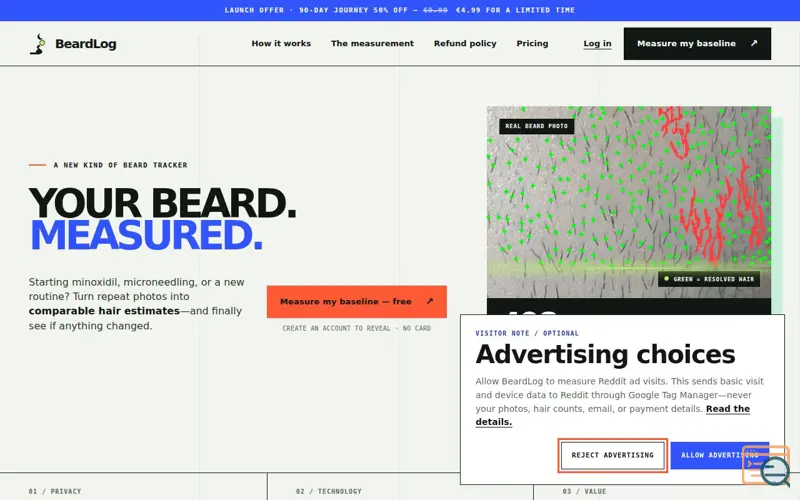This screenshot has width=800, height=500.
Task: Open the Pricing page
Action: (x=532, y=43)
